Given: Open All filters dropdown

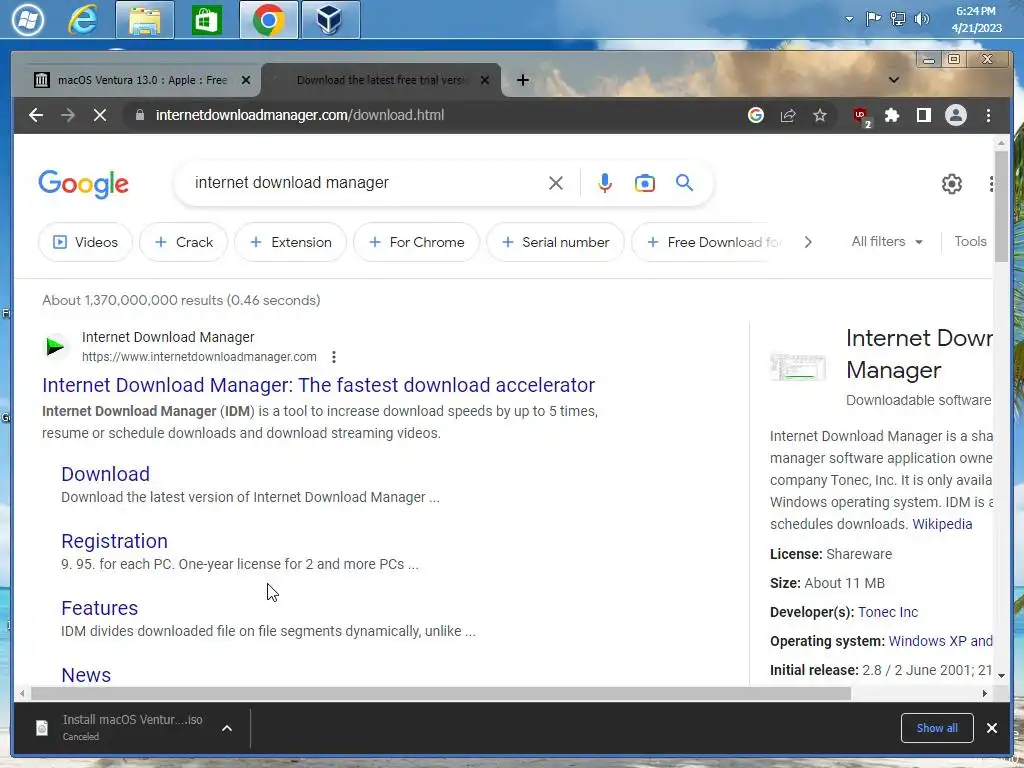Looking at the screenshot, I should [887, 242].
